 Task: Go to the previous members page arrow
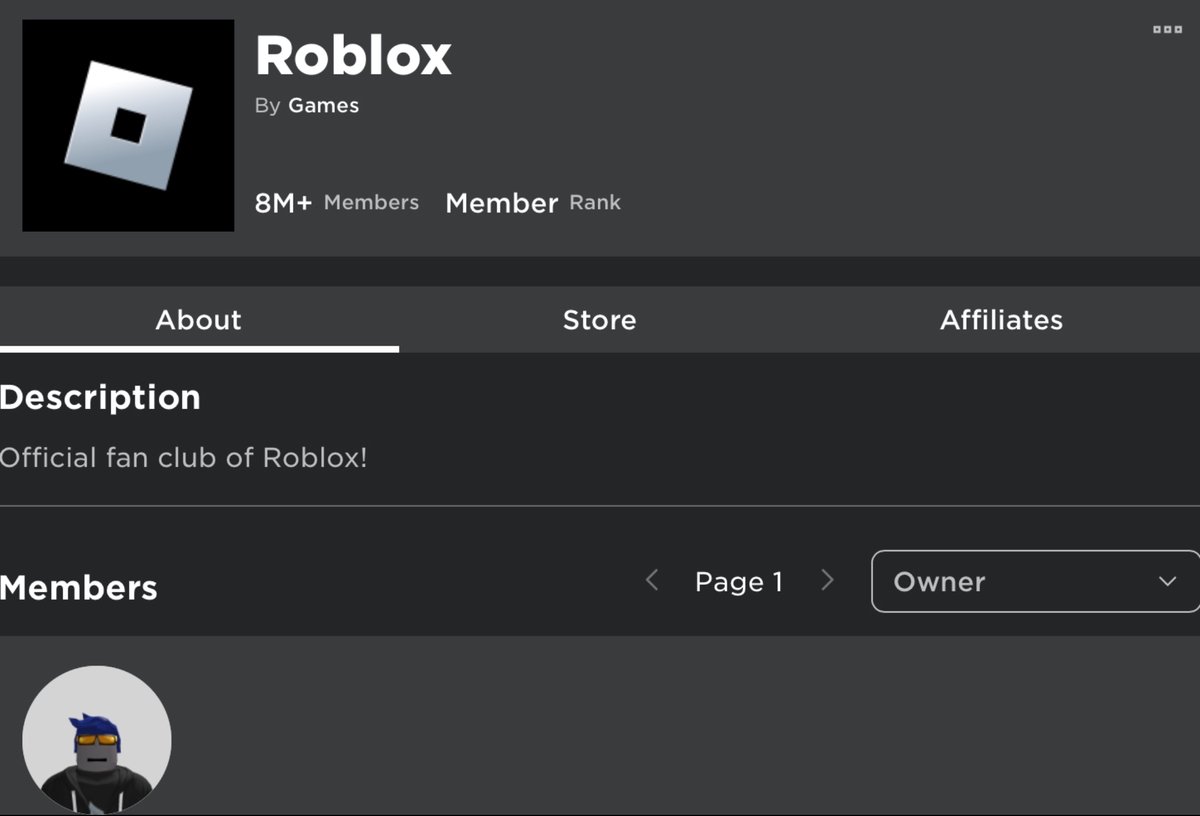(x=652, y=580)
